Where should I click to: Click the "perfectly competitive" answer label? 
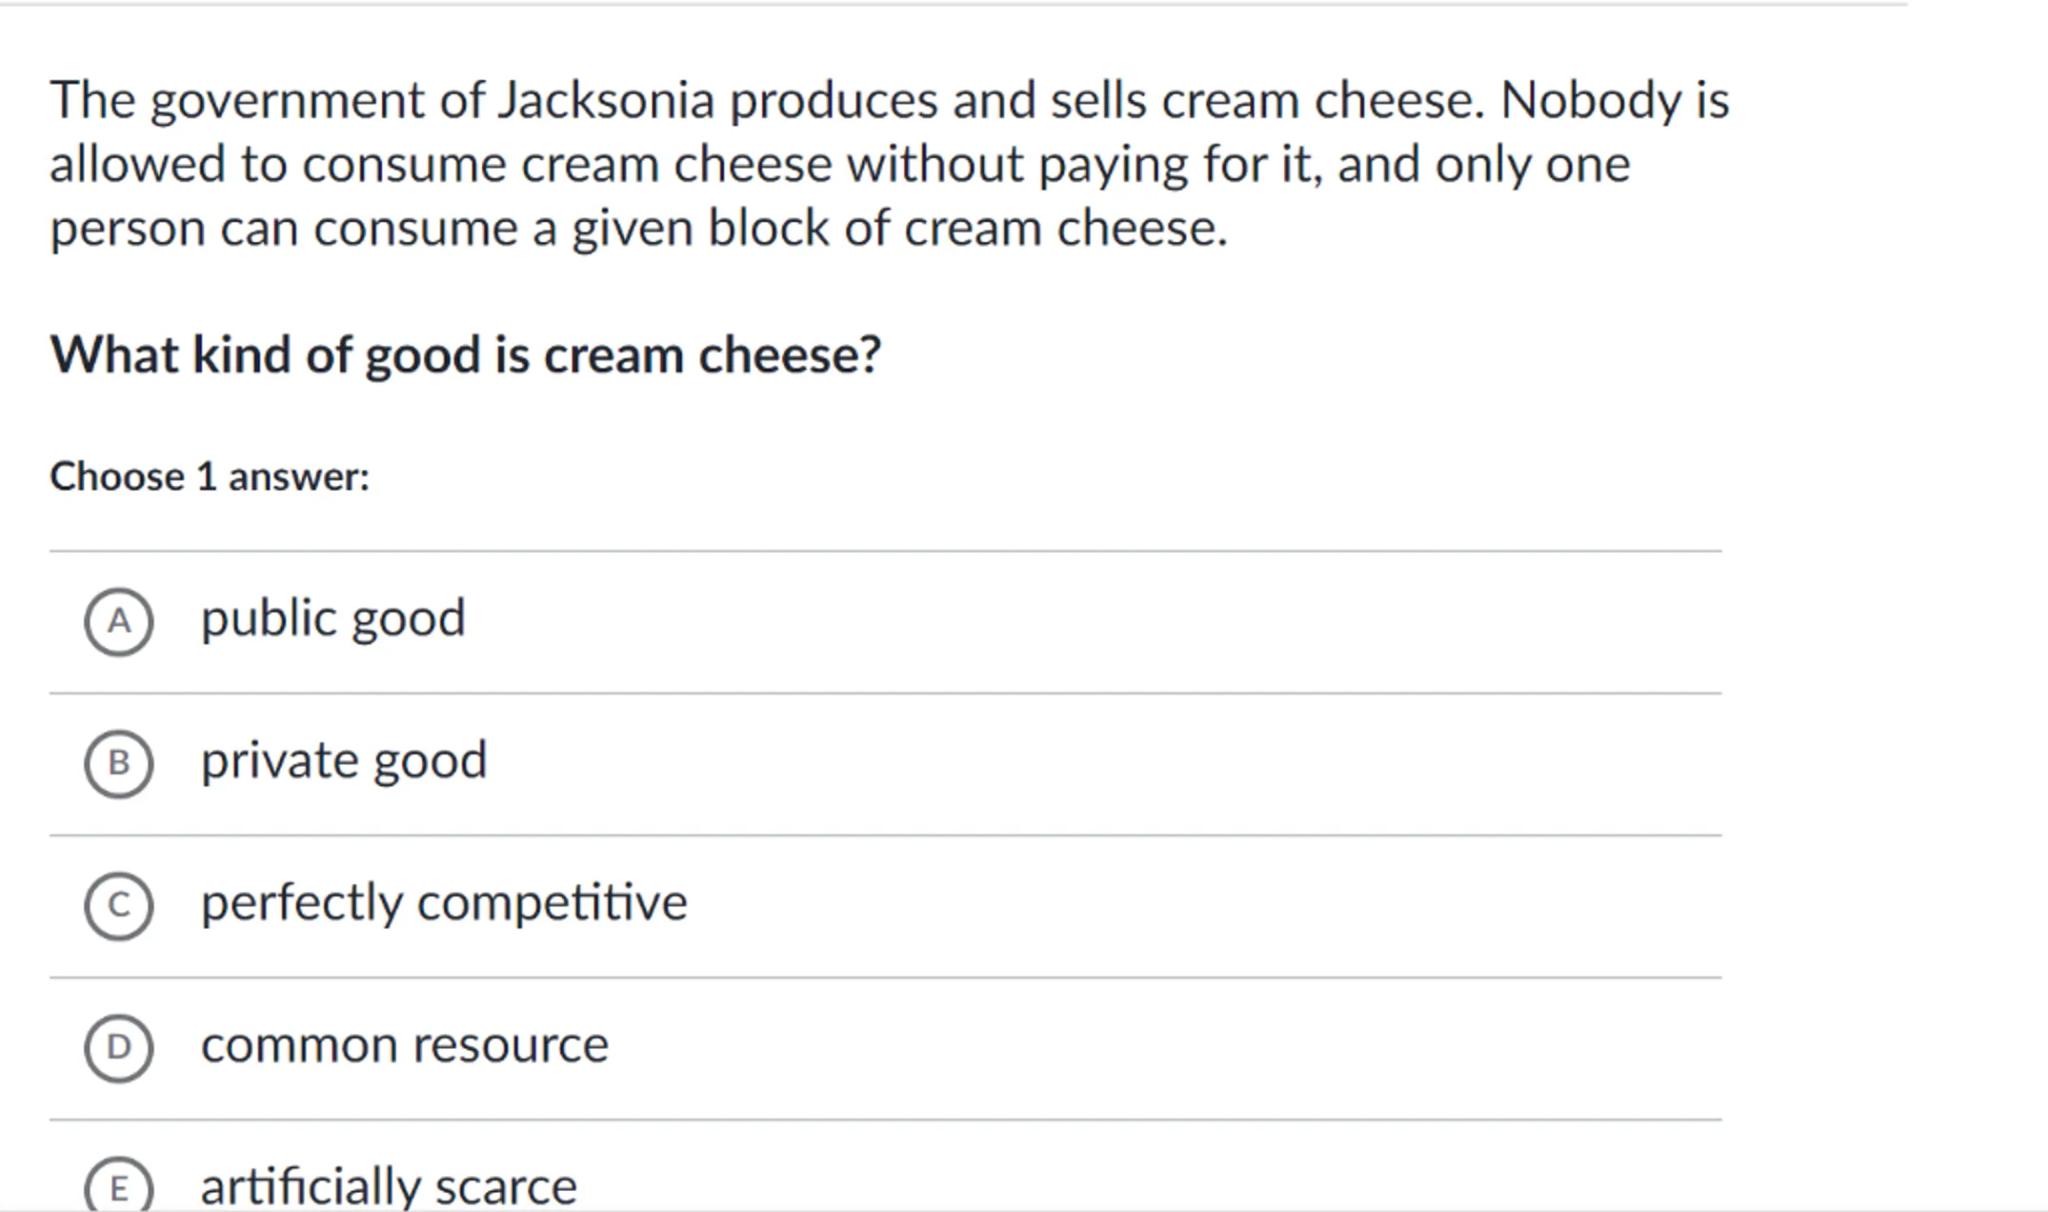click(x=444, y=903)
